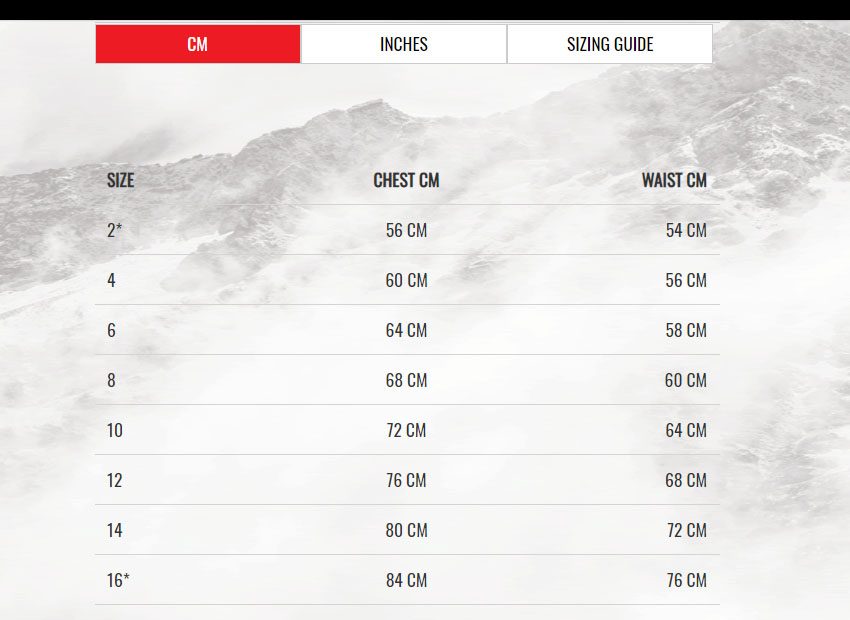Click the 54 CM waist value
Viewport: 850px width, 620px height.
click(x=686, y=230)
